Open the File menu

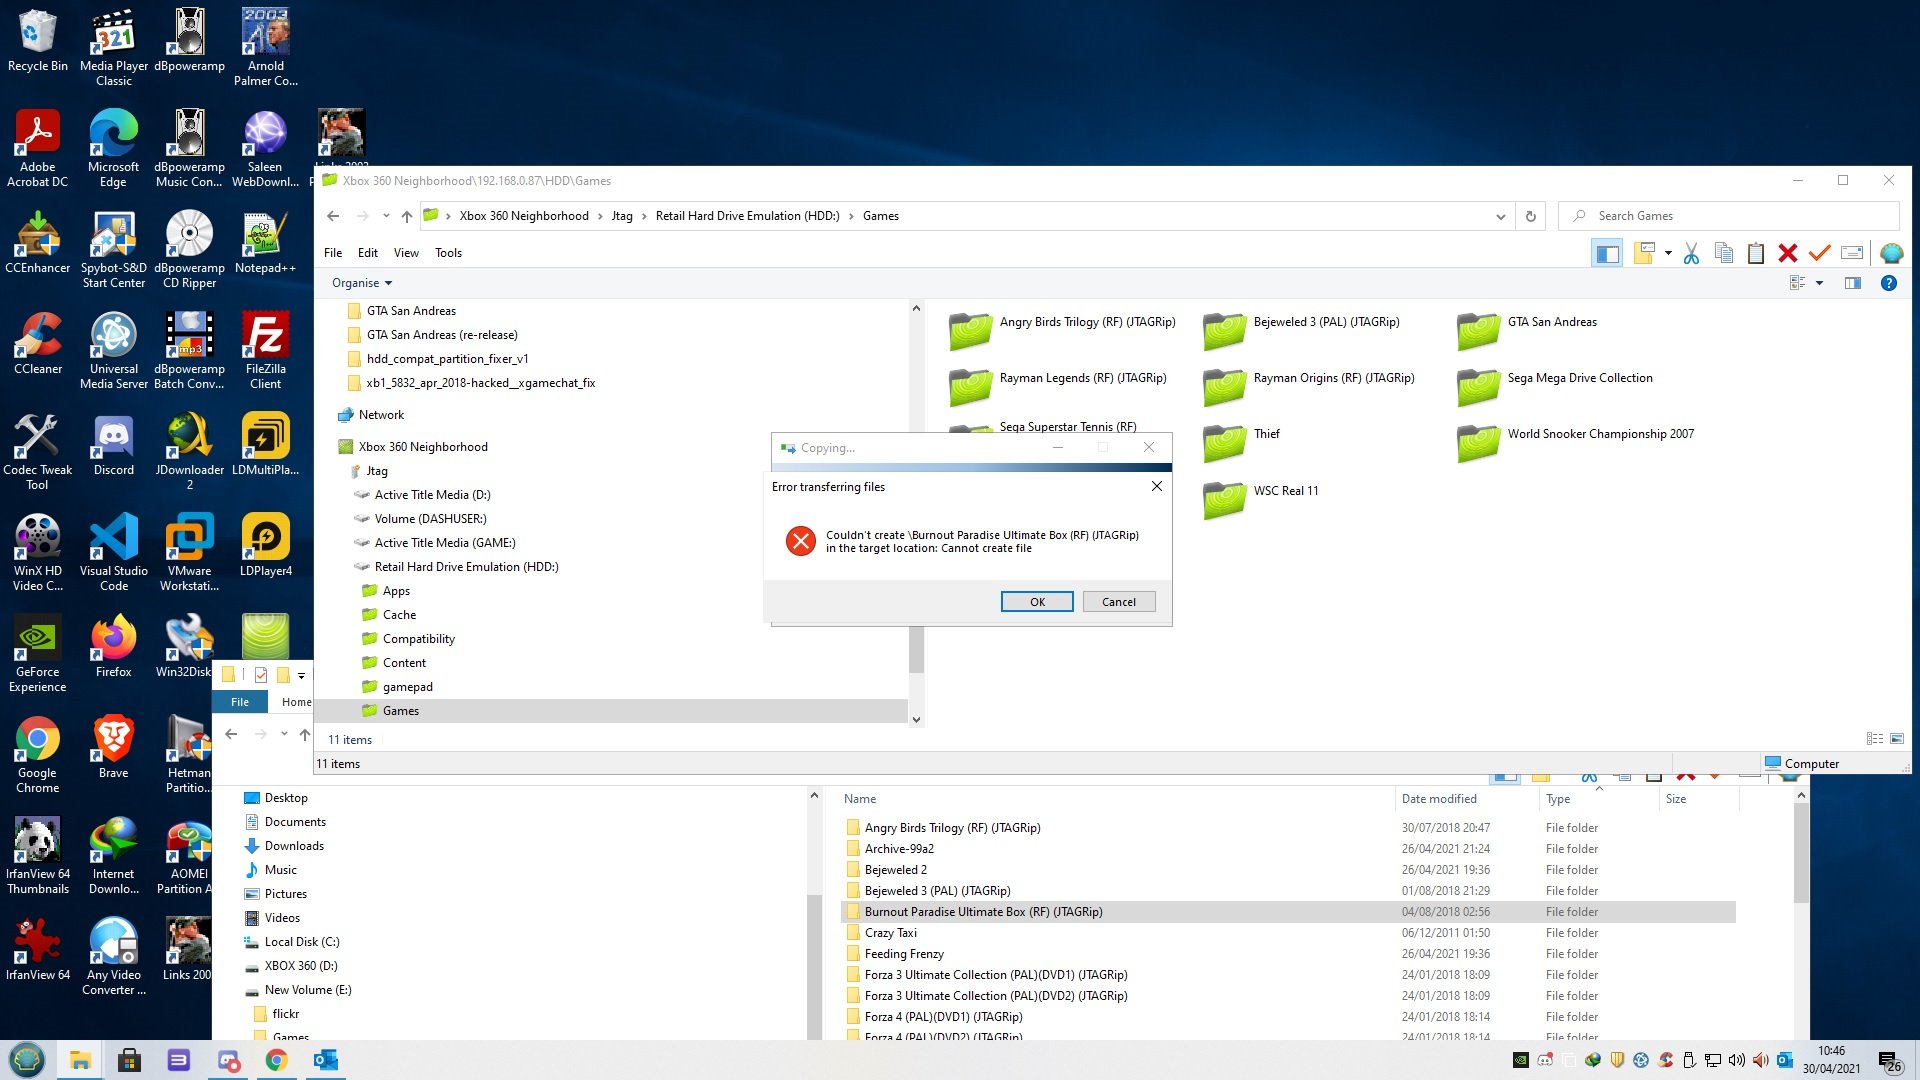[333, 253]
